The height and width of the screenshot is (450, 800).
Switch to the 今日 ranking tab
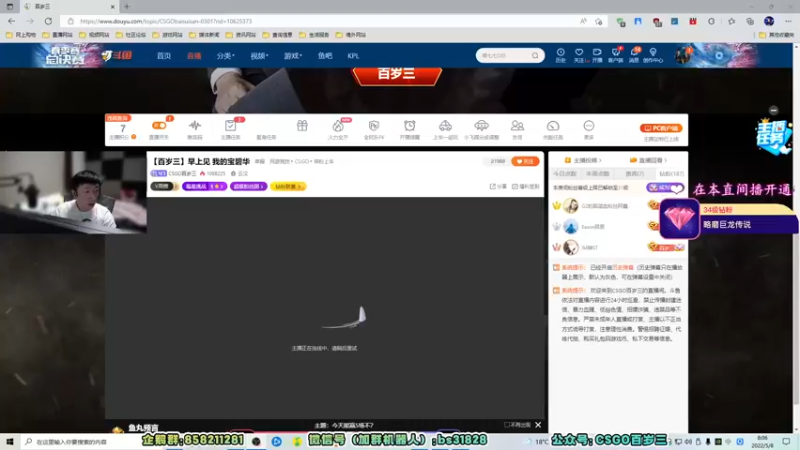pos(565,174)
